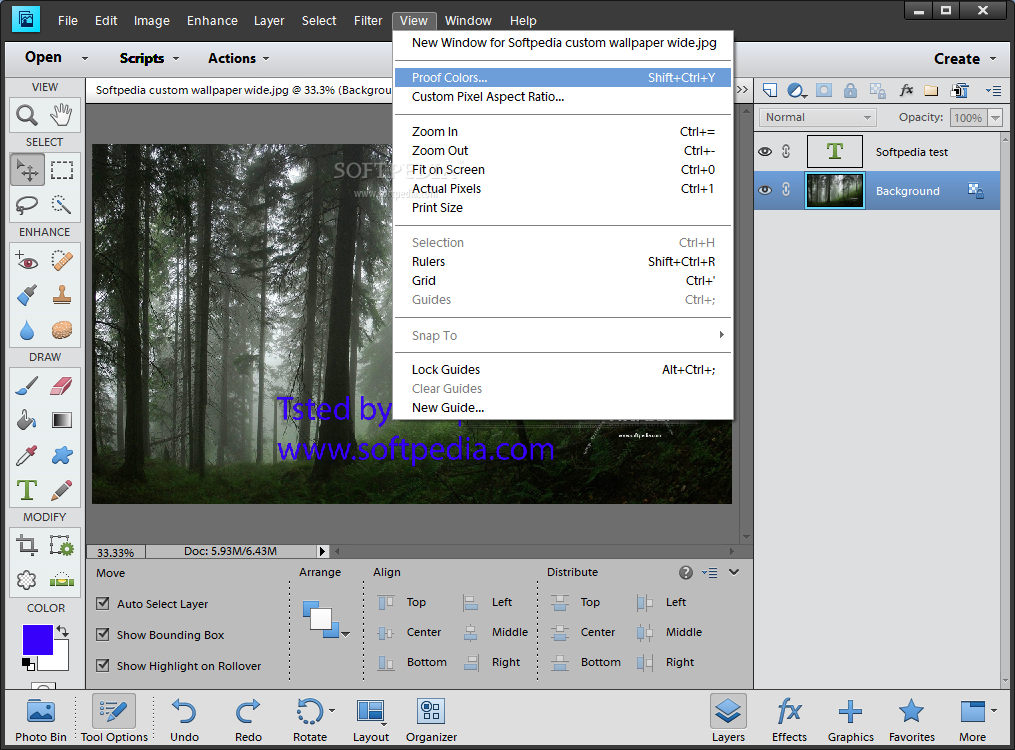This screenshot has height=750, width=1015.
Task: Select the Recompose tool
Action: click(x=61, y=546)
